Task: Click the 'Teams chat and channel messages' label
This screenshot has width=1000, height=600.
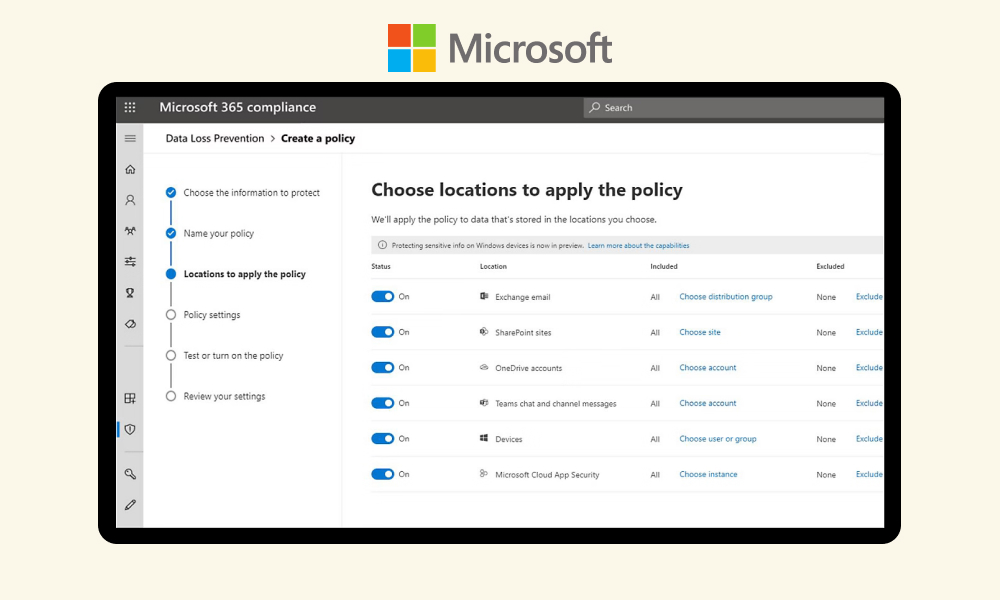Action: [555, 404]
